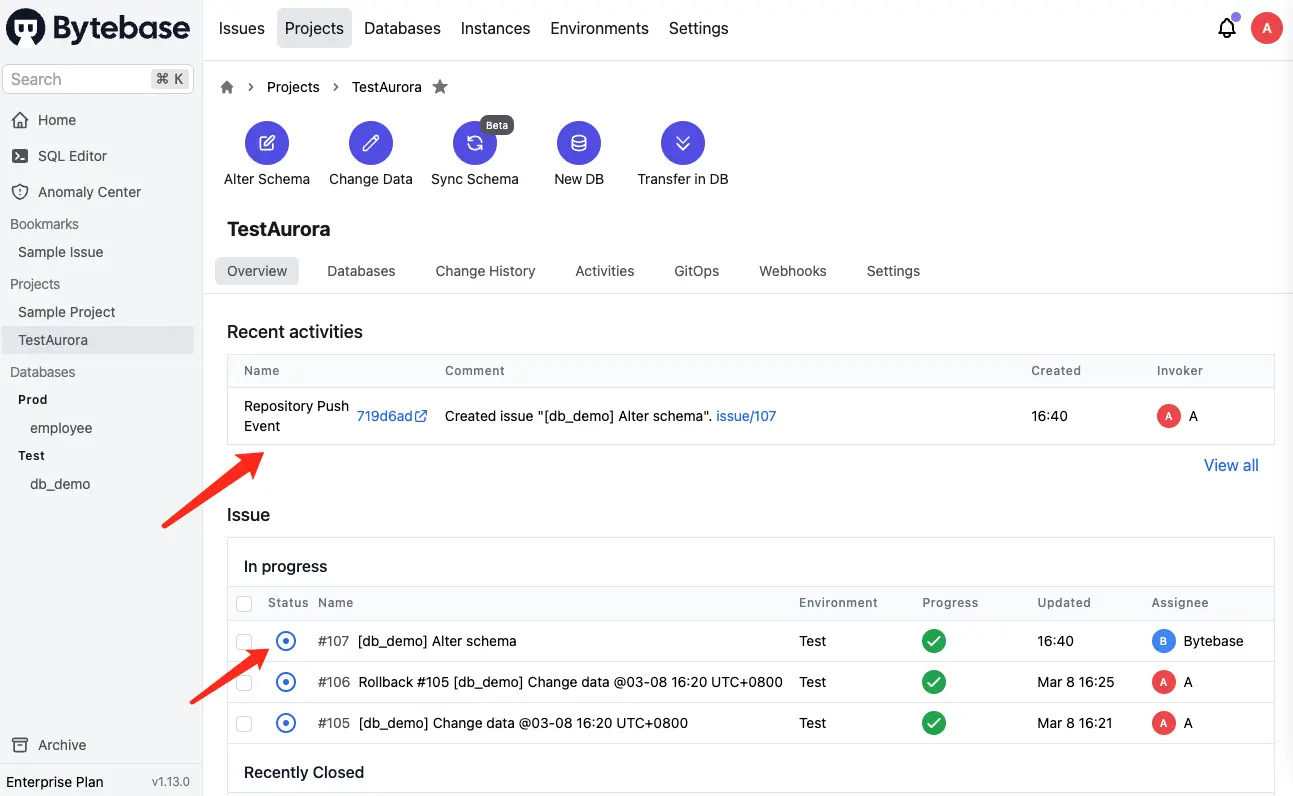Switch to the Change History tab
1293x796 pixels.
(x=485, y=271)
